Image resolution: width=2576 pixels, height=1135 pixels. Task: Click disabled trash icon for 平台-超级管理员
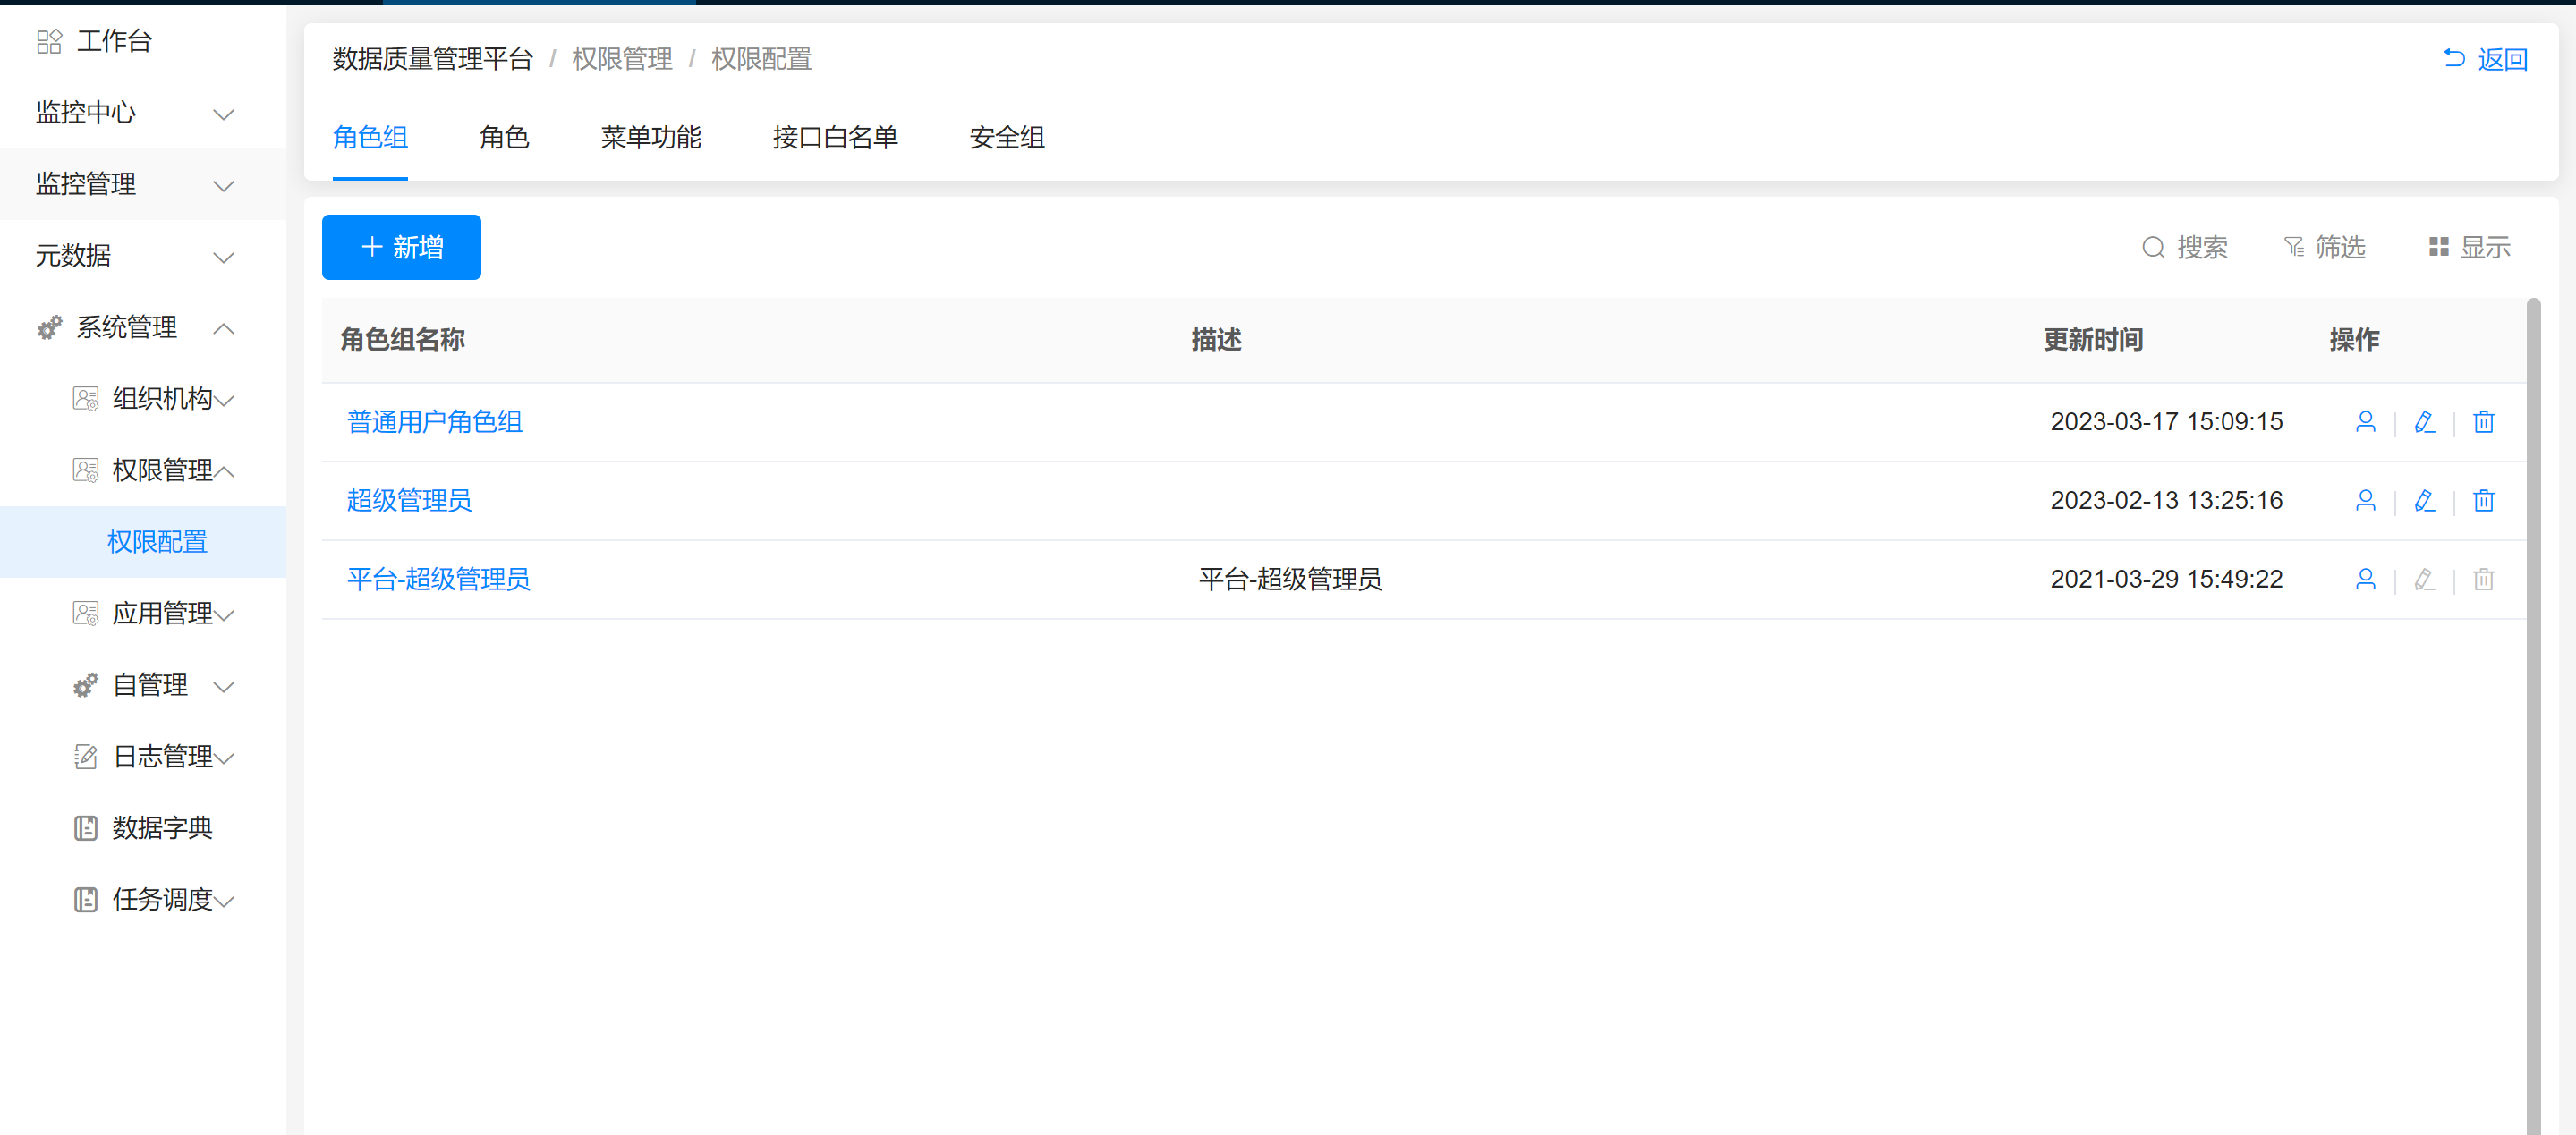click(2484, 579)
